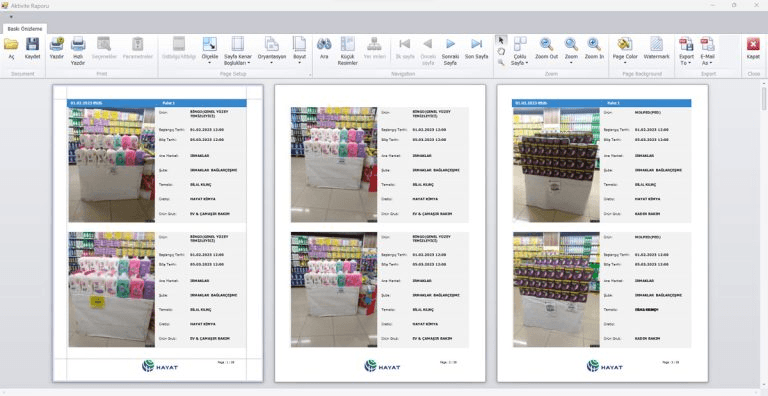Save the report using Kaydet
768x396 pixels.
point(32,49)
